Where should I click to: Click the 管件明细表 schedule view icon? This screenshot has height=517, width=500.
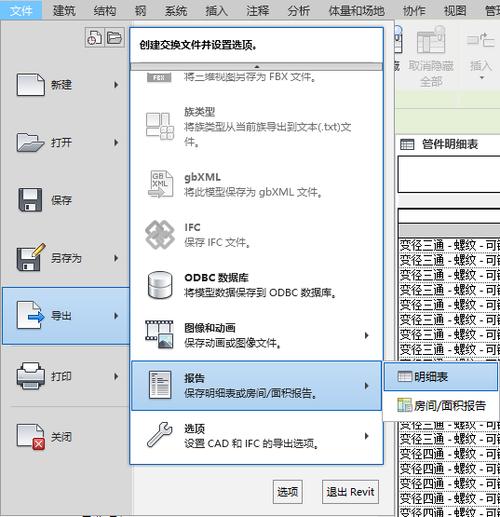[407, 144]
